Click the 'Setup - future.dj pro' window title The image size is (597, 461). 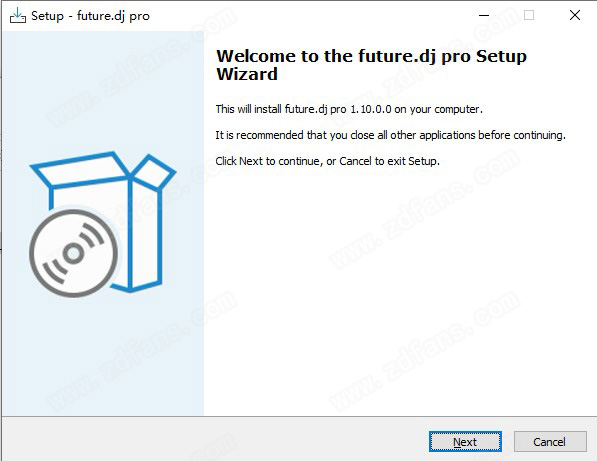90,16
